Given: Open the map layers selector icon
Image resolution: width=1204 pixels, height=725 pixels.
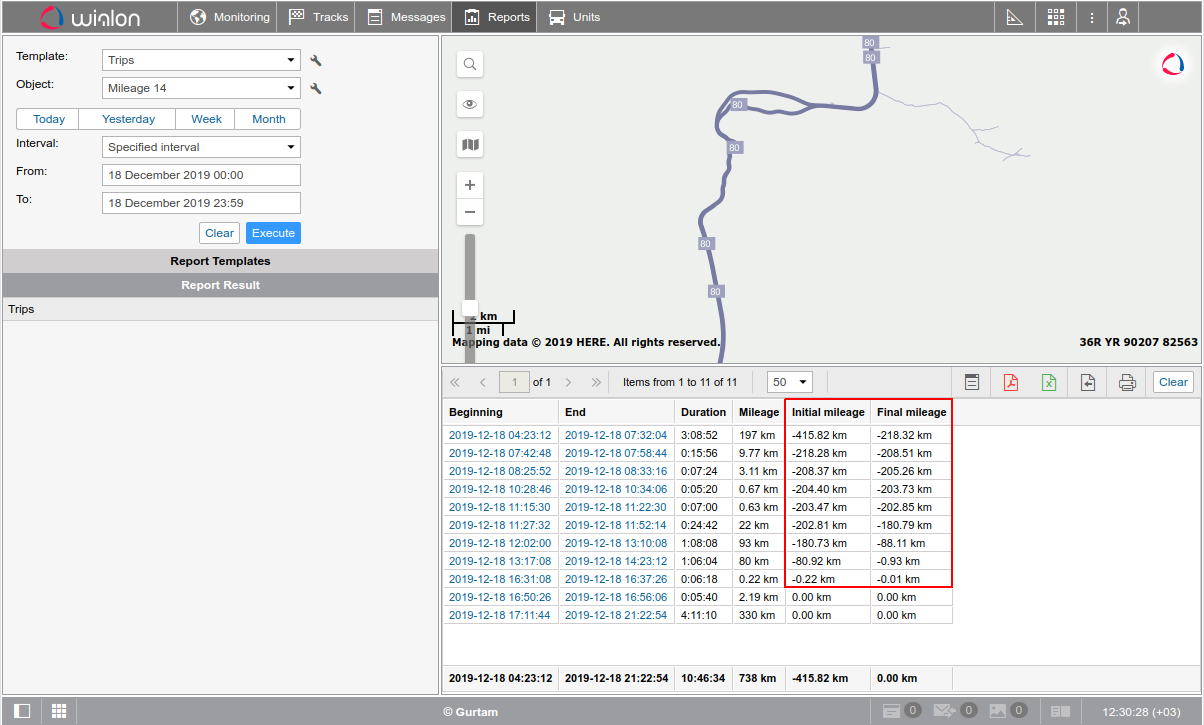Looking at the screenshot, I should tap(470, 145).
